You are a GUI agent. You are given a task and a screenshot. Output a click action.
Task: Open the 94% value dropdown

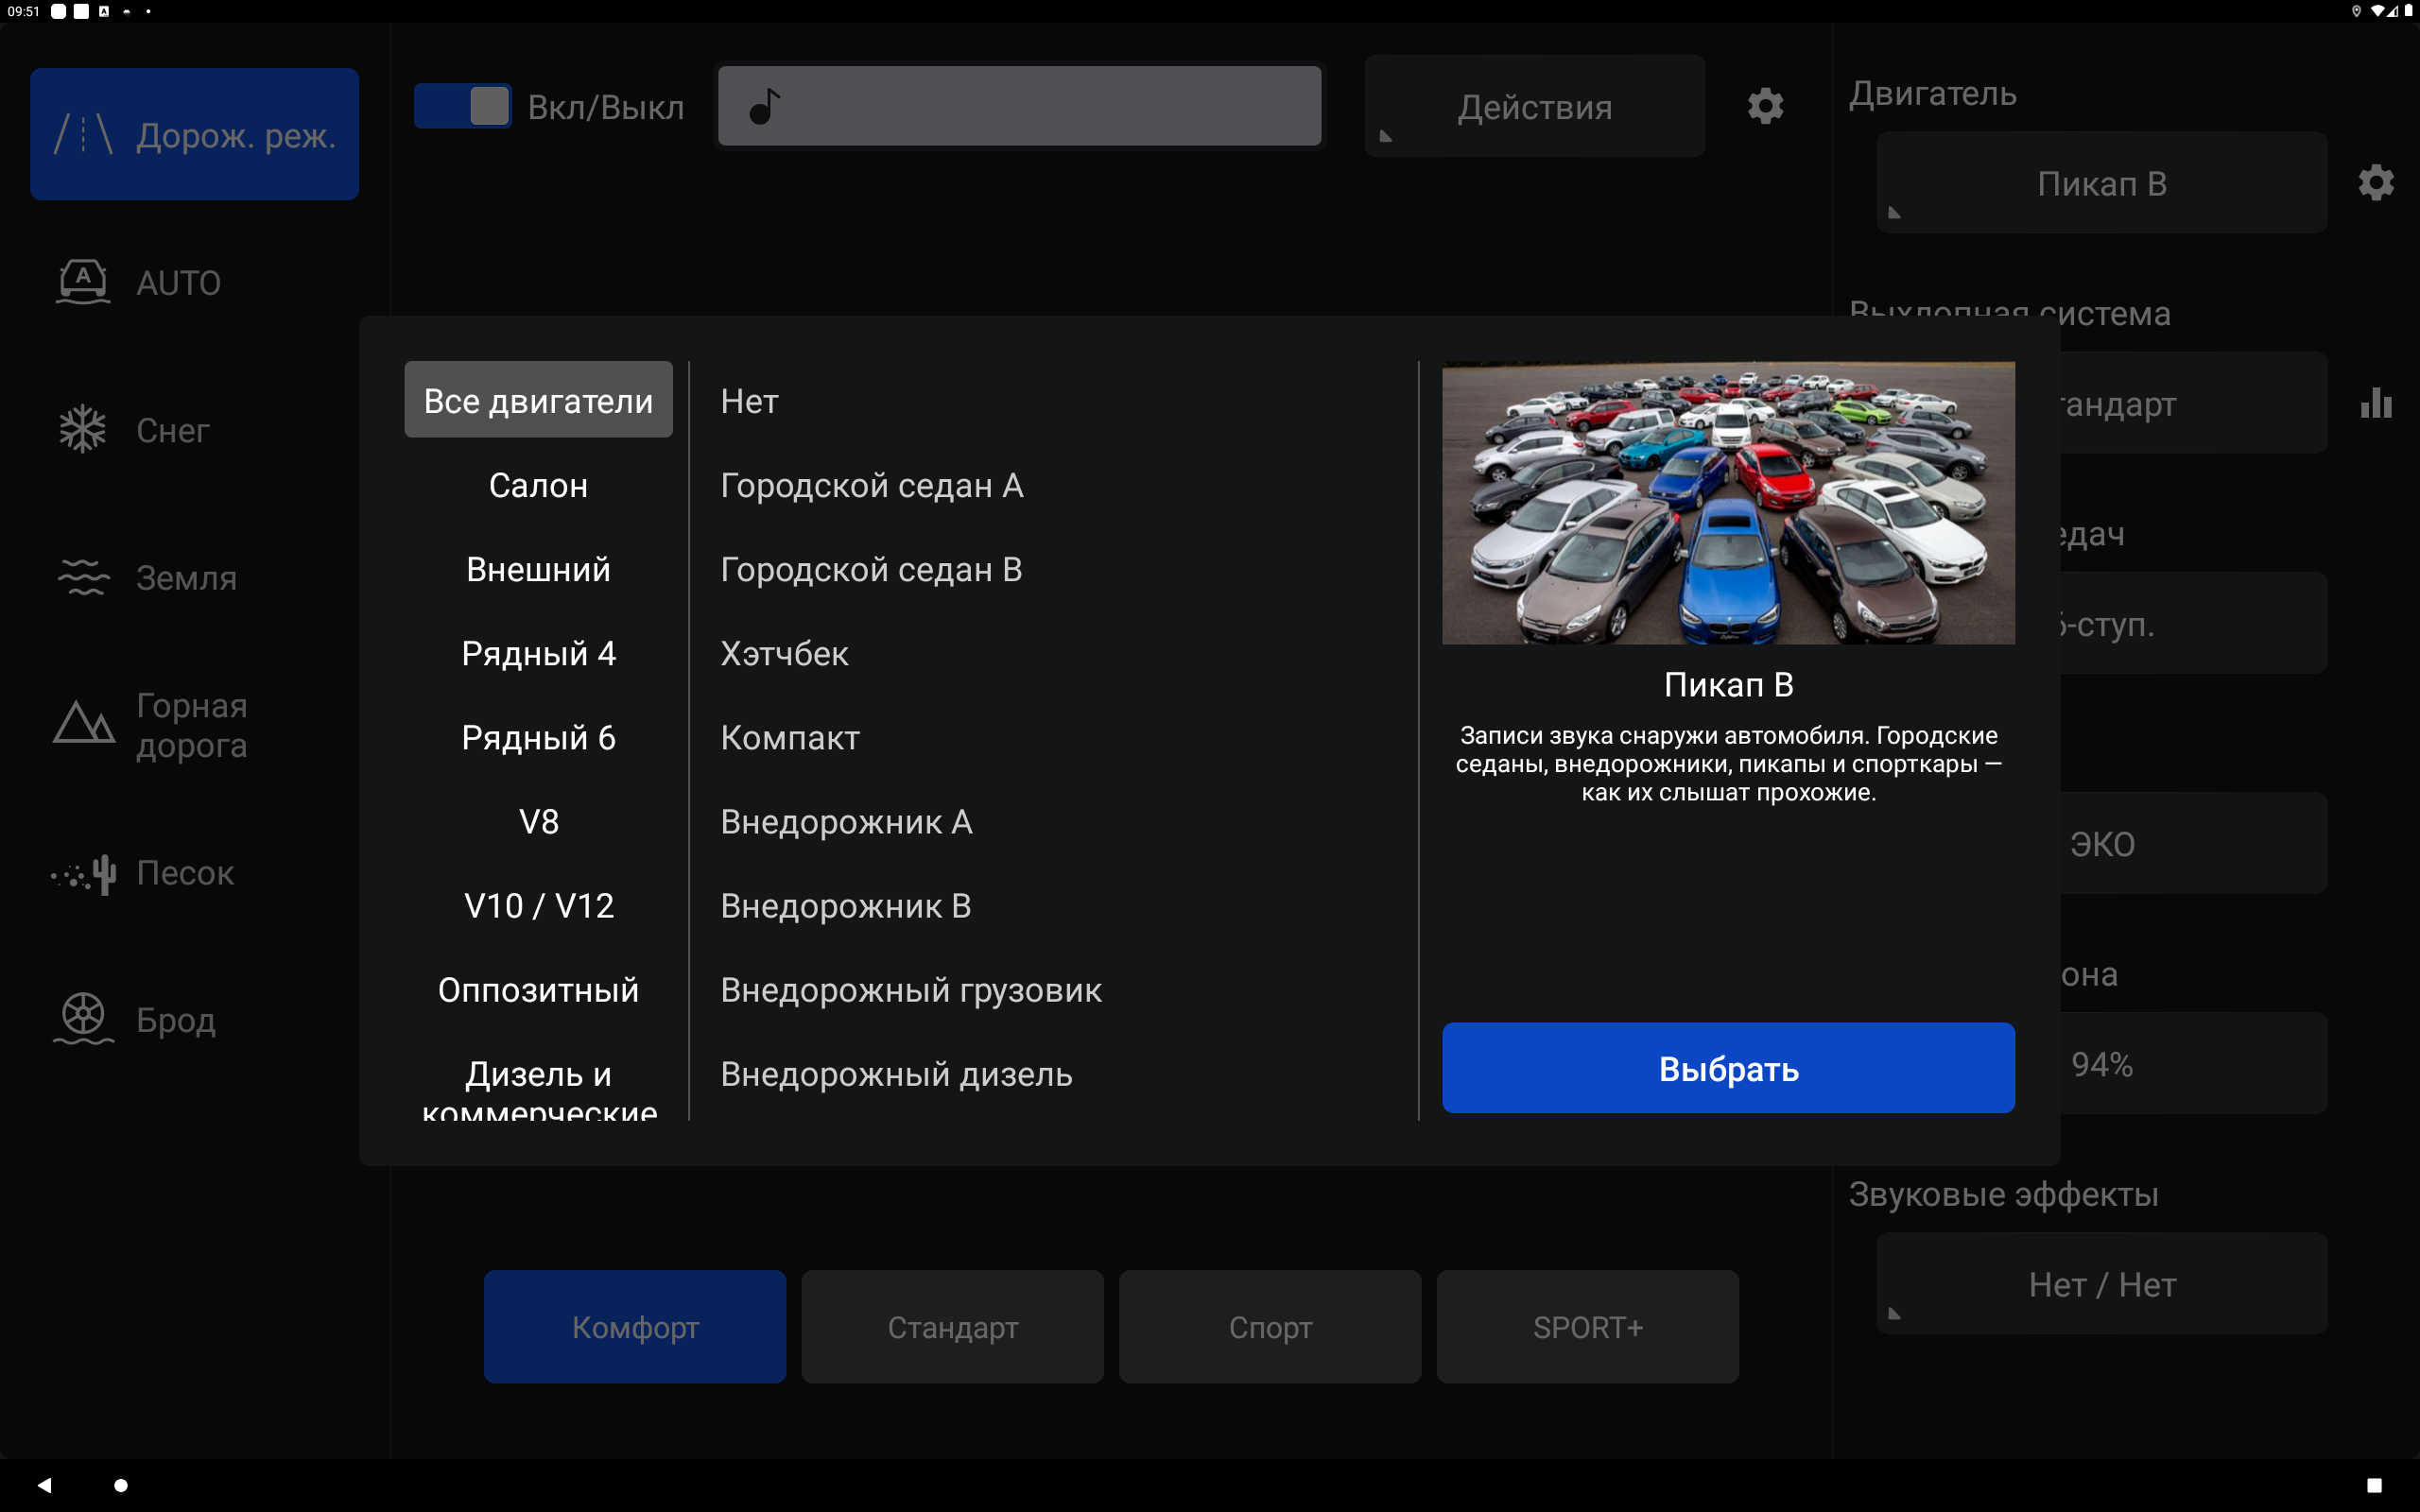(2193, 1064)
